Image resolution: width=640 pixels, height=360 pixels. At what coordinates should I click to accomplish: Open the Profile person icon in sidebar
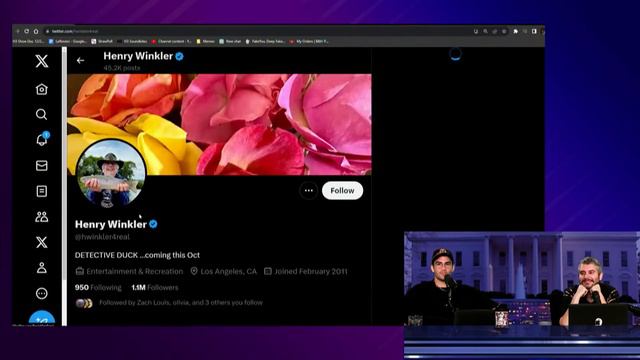tap(42, 268)
